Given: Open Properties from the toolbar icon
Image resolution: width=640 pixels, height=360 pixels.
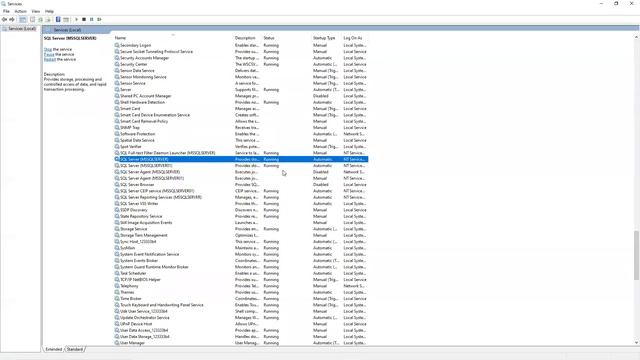Looking at the screenshot, I should click(33, 20).
